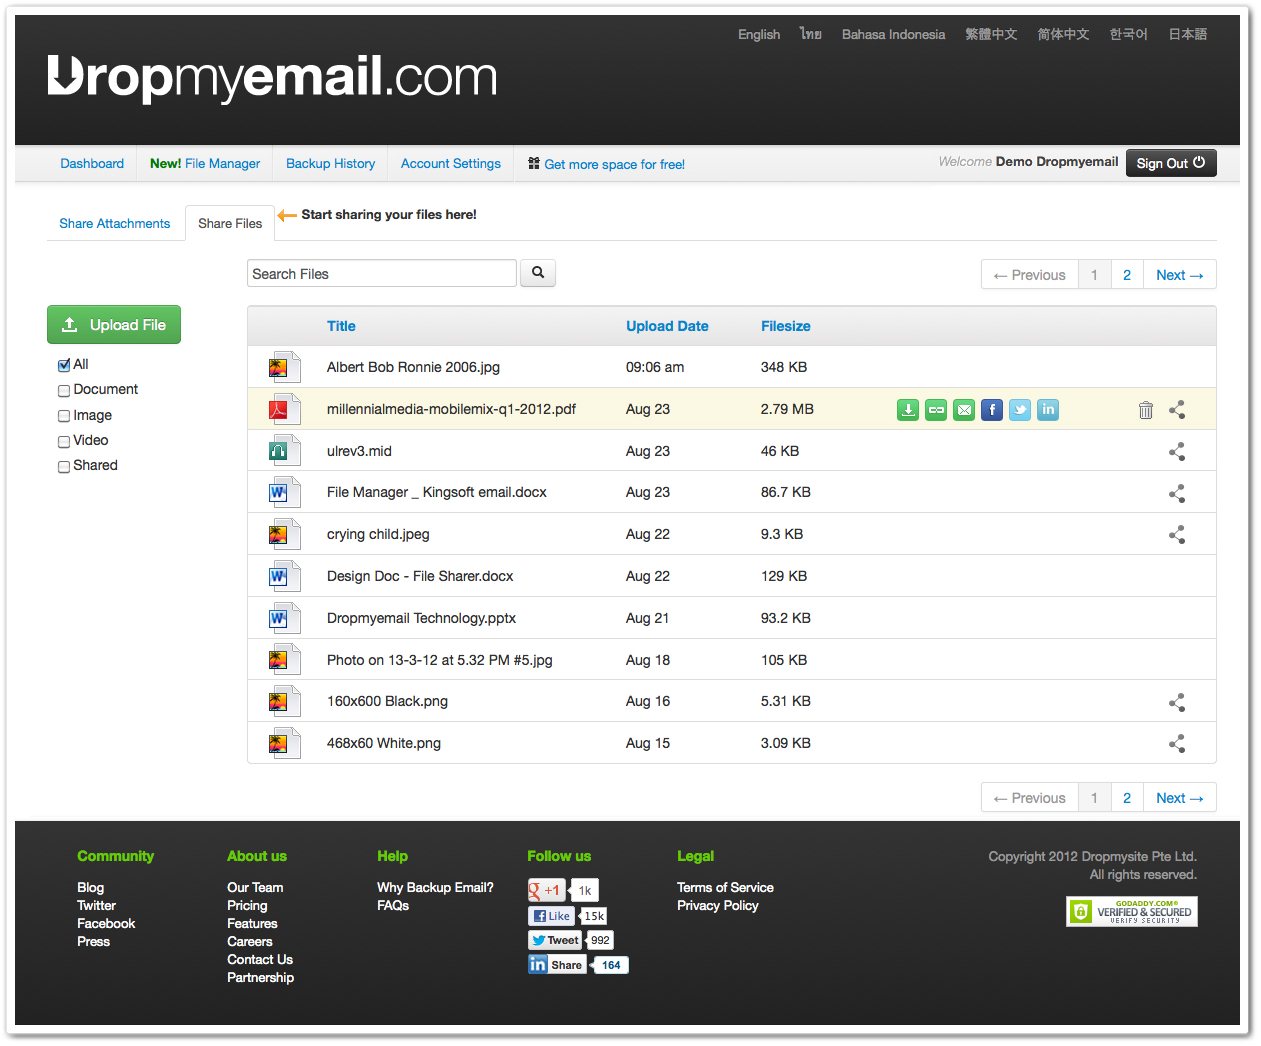Click the audio file icon beside ulrev3.mid
The image size is (1261, 1046).
pyautogui.click(x=284, y=451)
